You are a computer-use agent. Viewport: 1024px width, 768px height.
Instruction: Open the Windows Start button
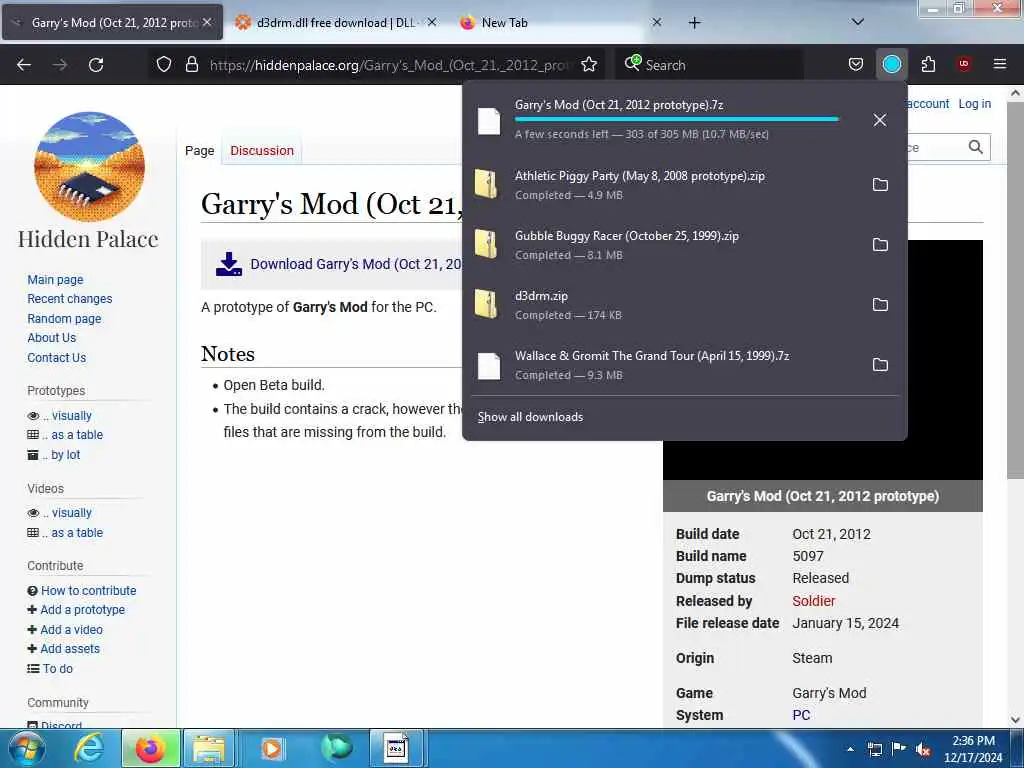coord(26,748)
